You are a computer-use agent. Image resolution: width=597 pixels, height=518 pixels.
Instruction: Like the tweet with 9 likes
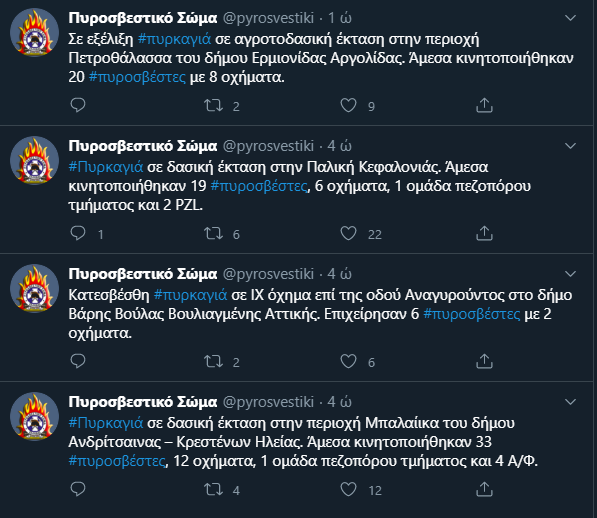pyautogui.click(x=348, y=105)
